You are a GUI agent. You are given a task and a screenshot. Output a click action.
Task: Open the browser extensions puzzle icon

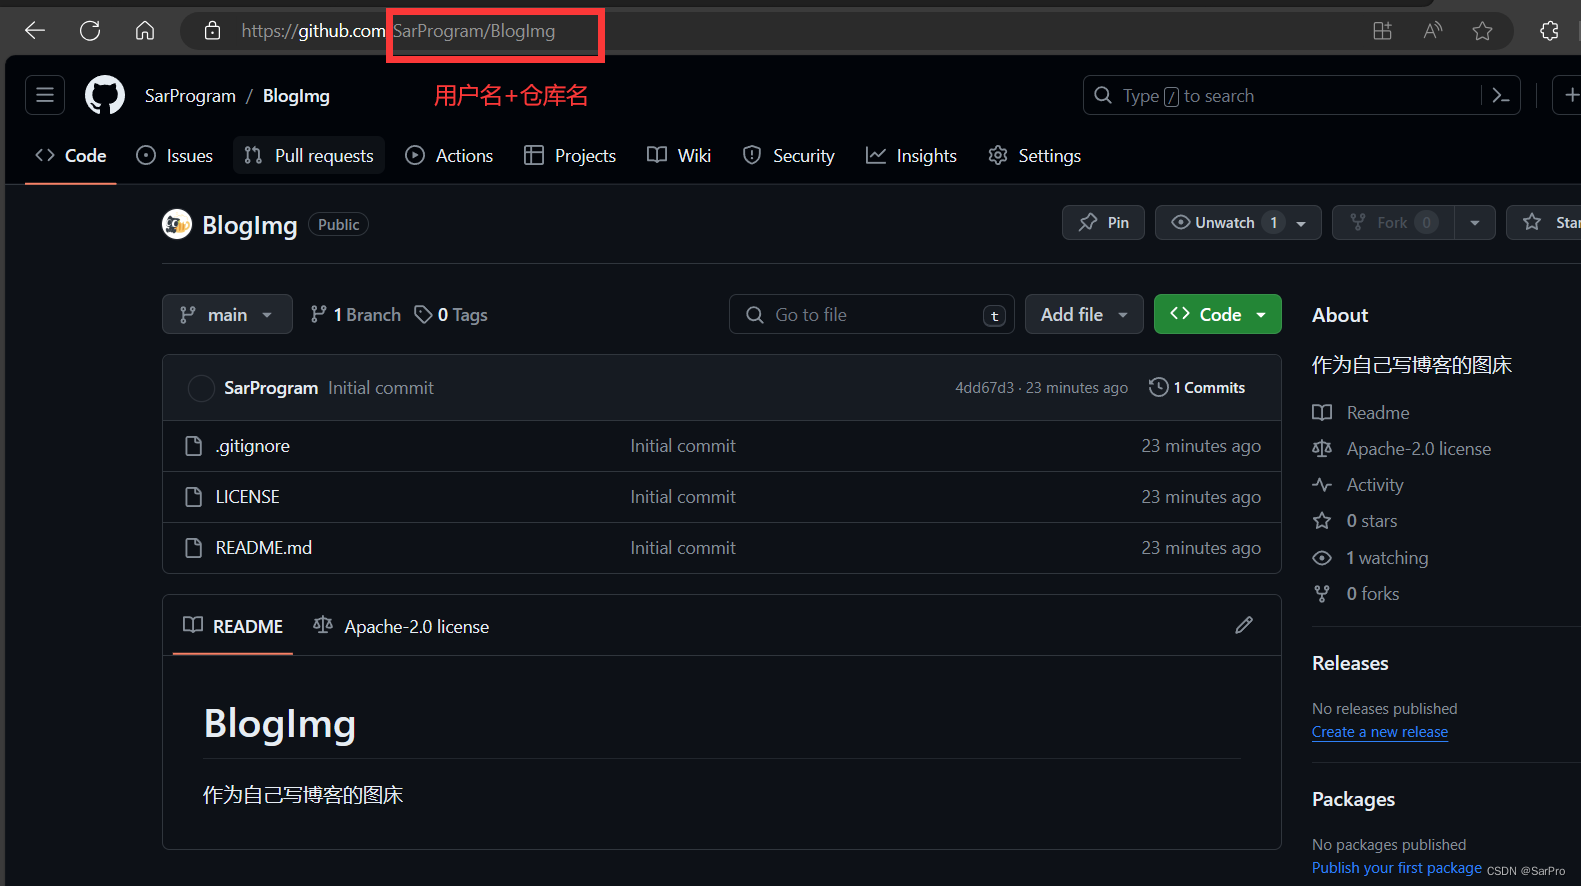pyautogui.click(x=1549, y=31)
